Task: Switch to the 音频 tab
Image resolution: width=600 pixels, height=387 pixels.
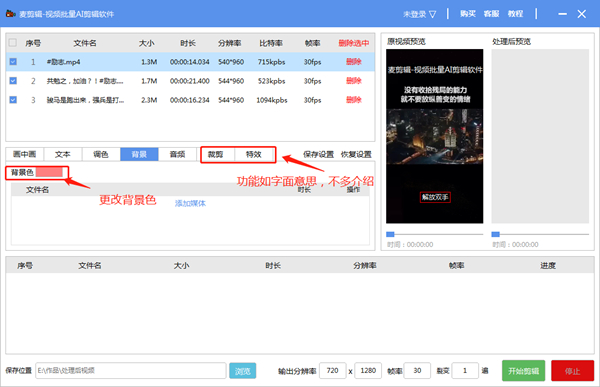Action: tap(178, 154)
